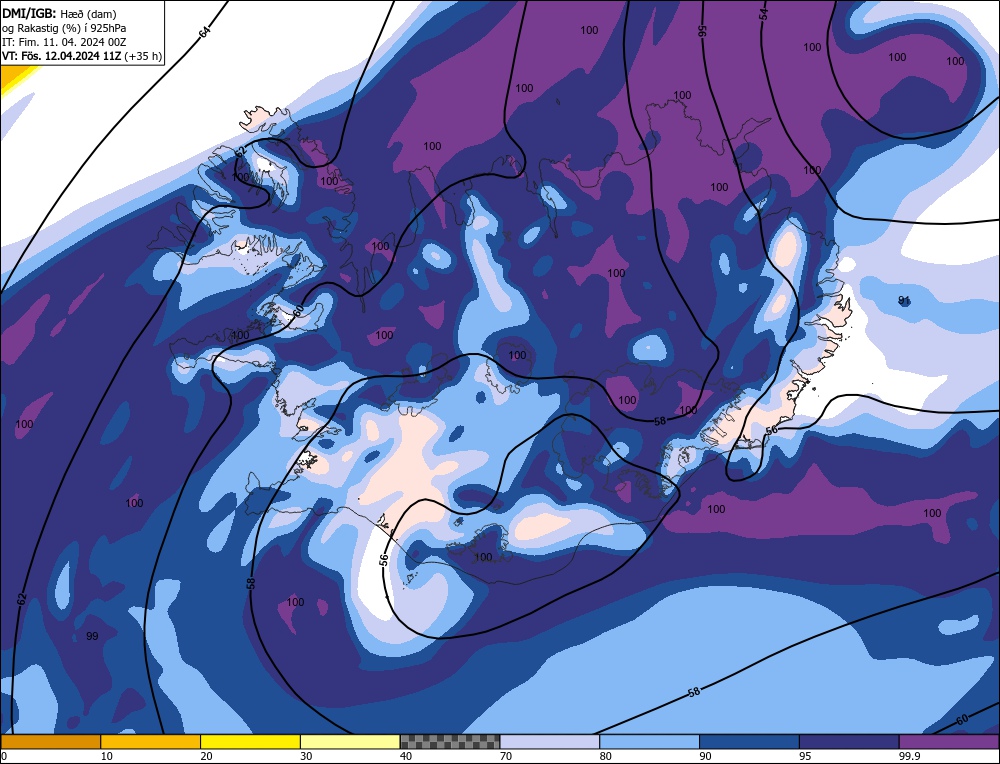
Task: Click the legend scale value '40'
Action: (406, 756)
